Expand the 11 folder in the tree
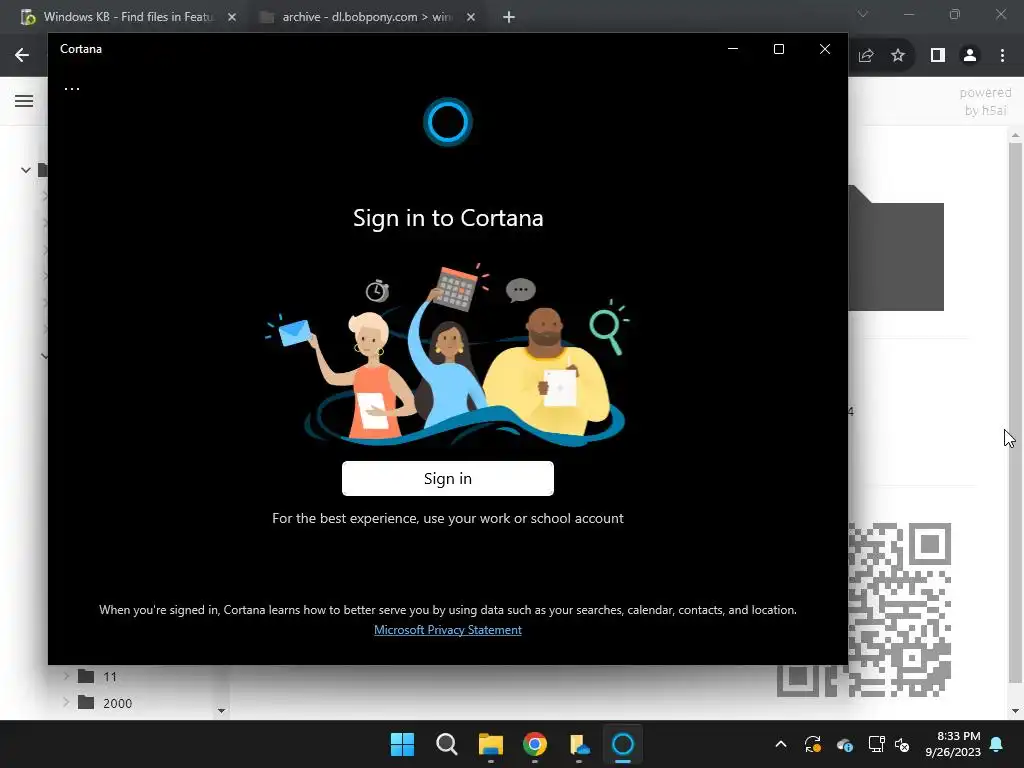1024x768 pixels. tap(66, 677)
